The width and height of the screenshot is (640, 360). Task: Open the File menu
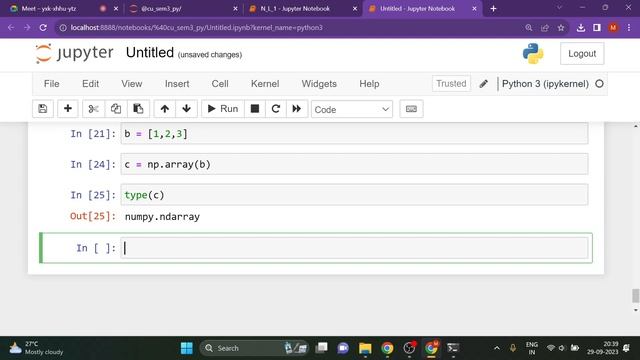51,84
